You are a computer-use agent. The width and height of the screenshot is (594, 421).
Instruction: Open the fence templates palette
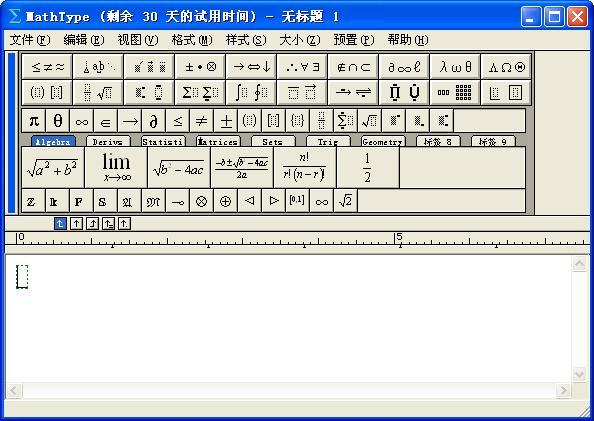point(47,92)
